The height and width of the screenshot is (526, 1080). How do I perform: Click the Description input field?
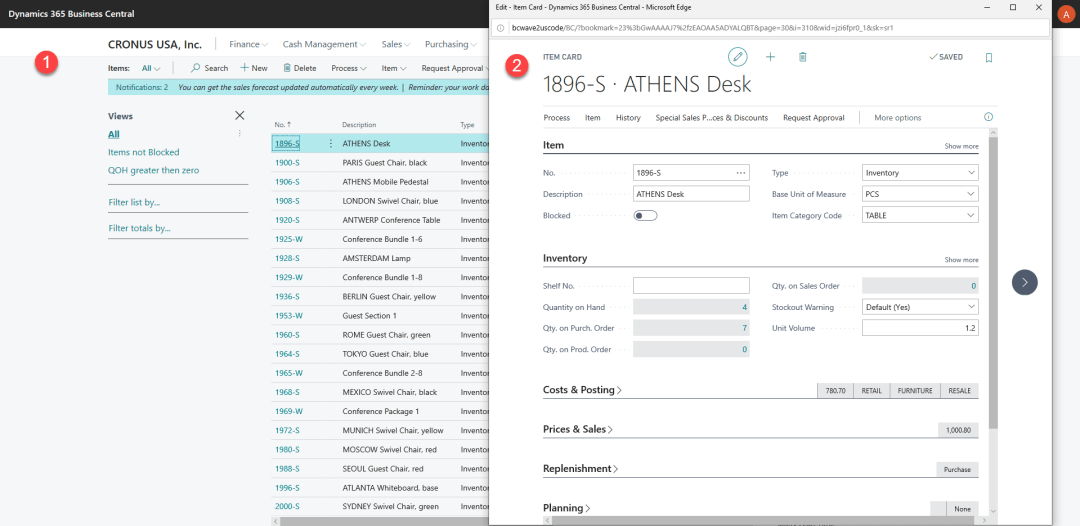[x=691, y=194]
